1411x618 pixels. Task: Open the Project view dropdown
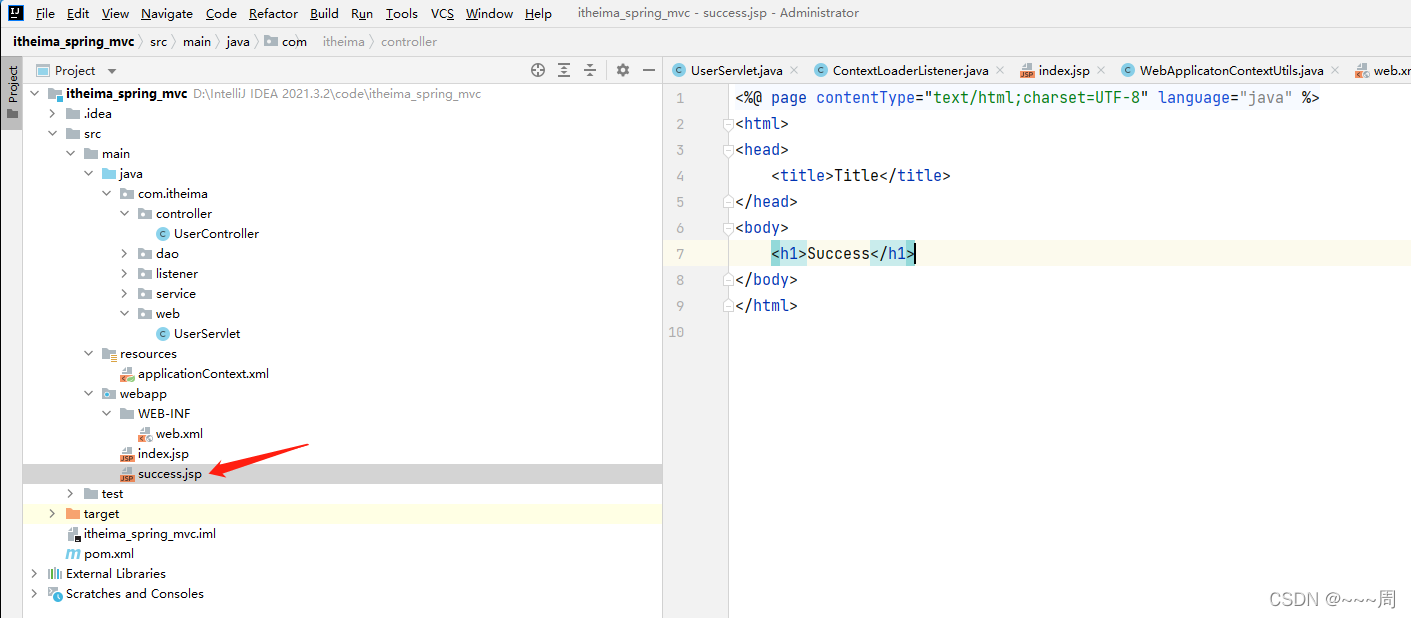point(112,71)
